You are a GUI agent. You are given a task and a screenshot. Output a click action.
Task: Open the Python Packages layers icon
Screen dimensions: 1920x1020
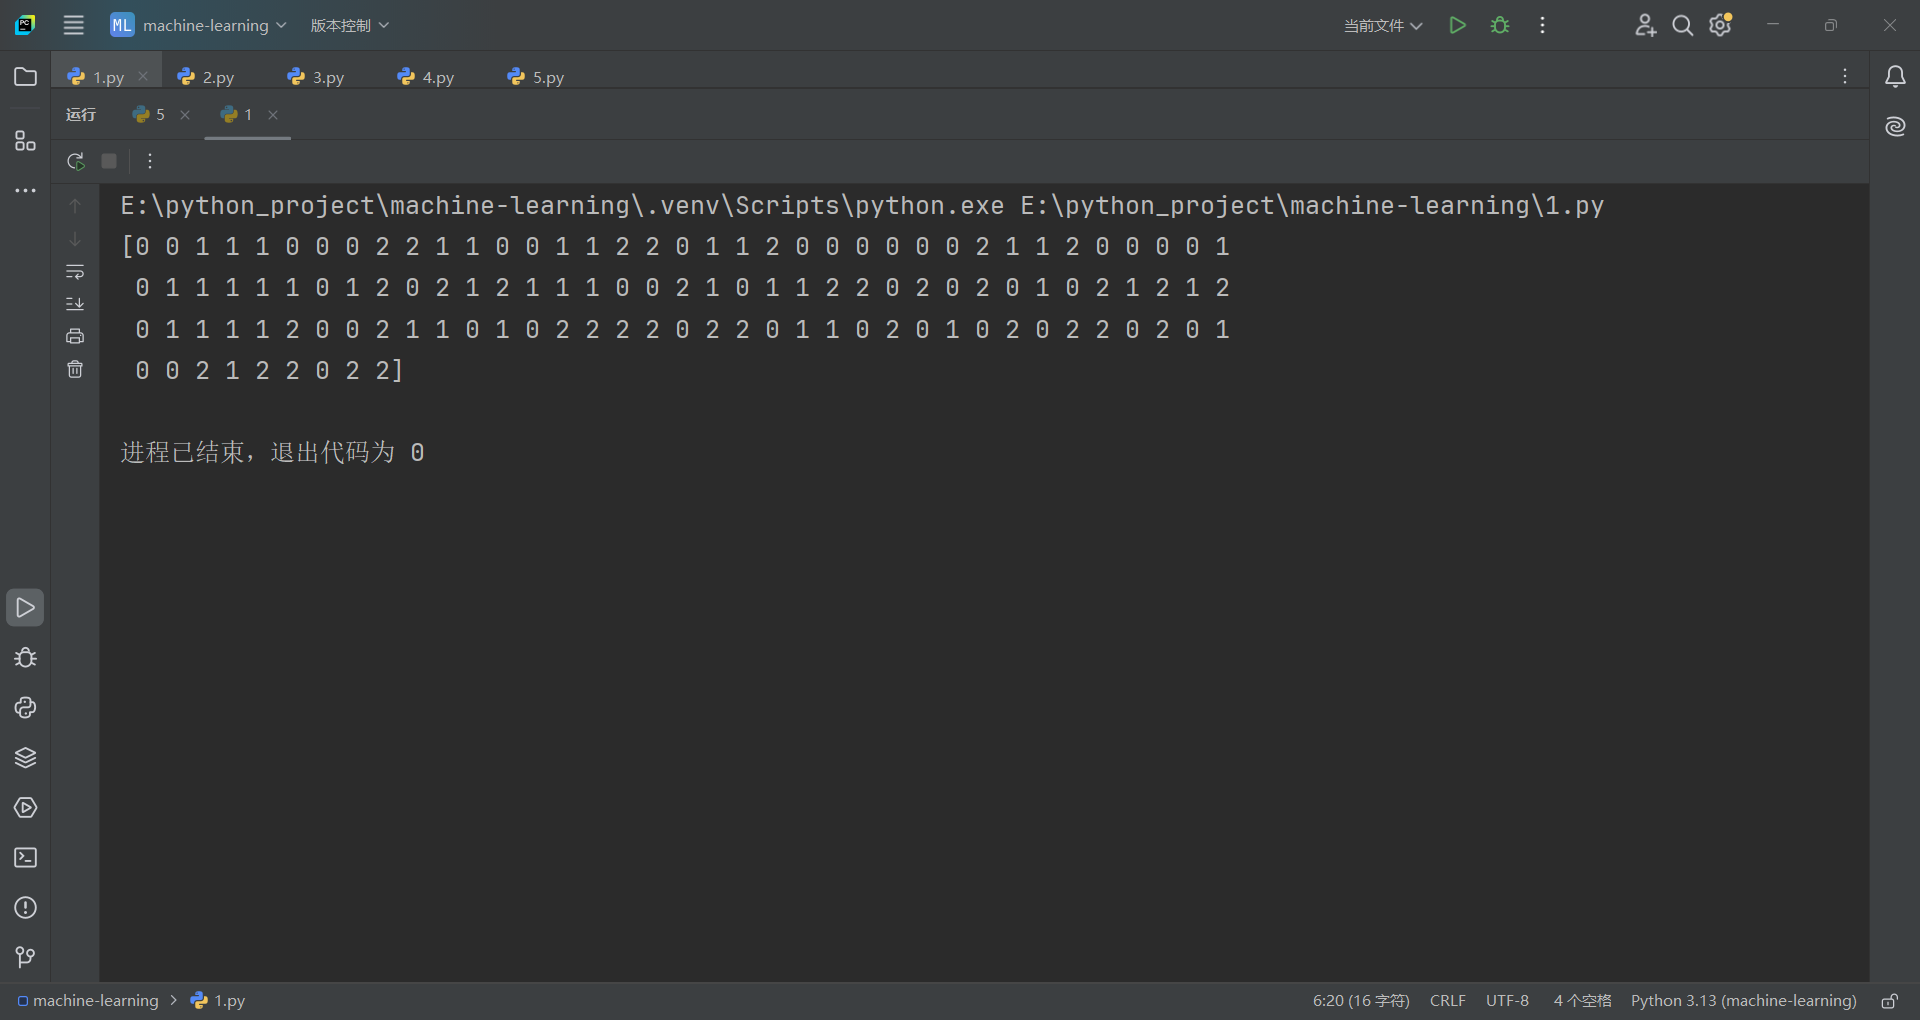25,758
